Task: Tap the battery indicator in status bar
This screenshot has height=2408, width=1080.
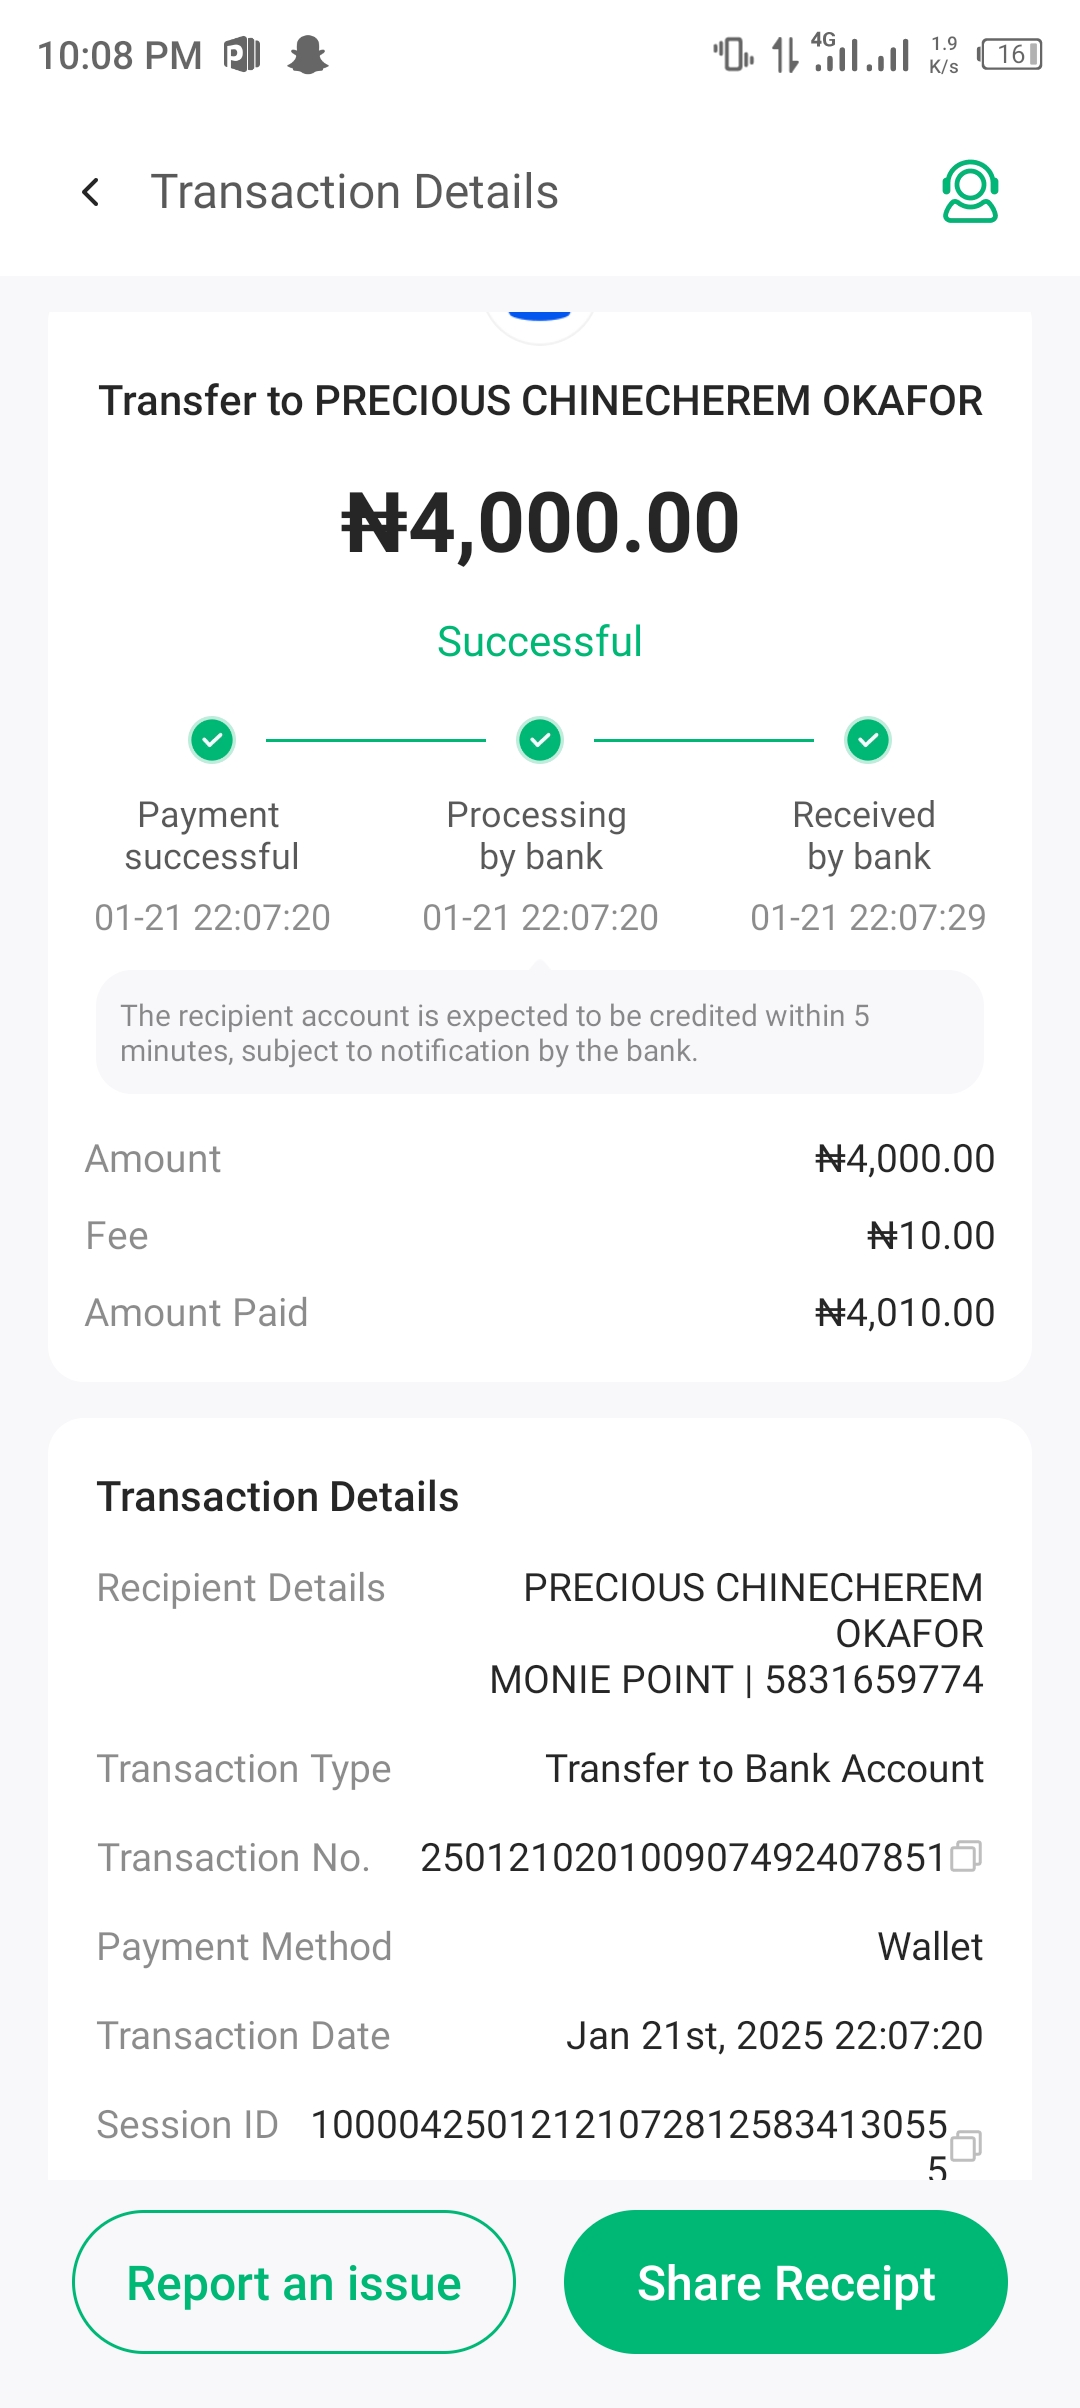Action: (x=1012, y=54)
